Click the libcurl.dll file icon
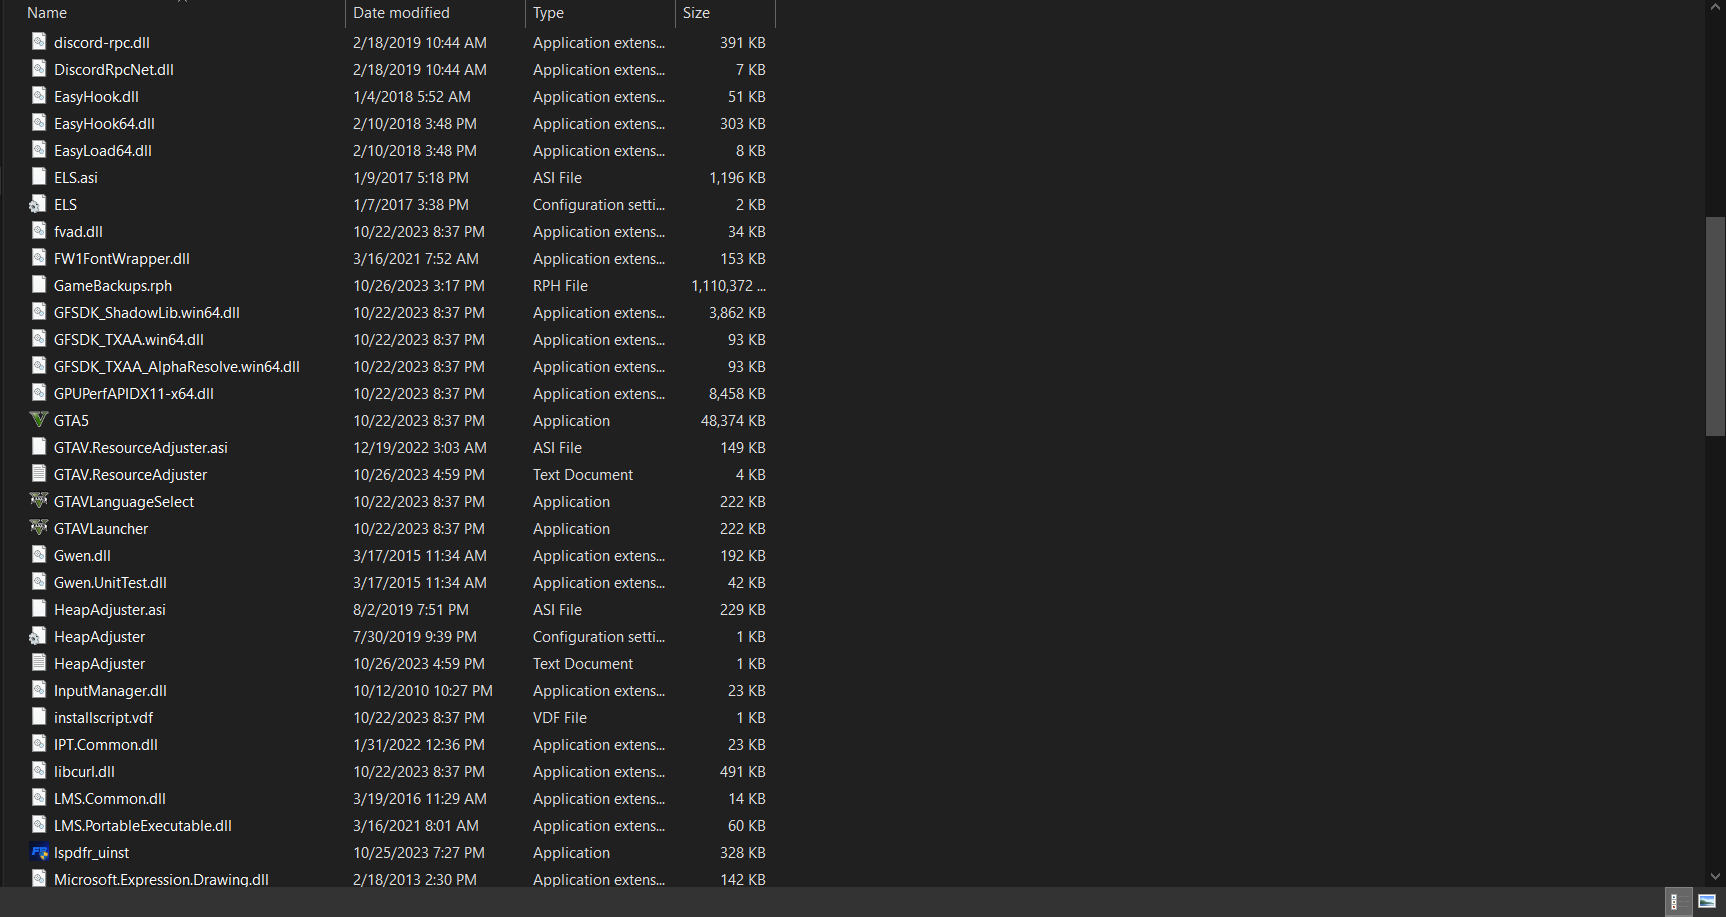 pos(39,771)
